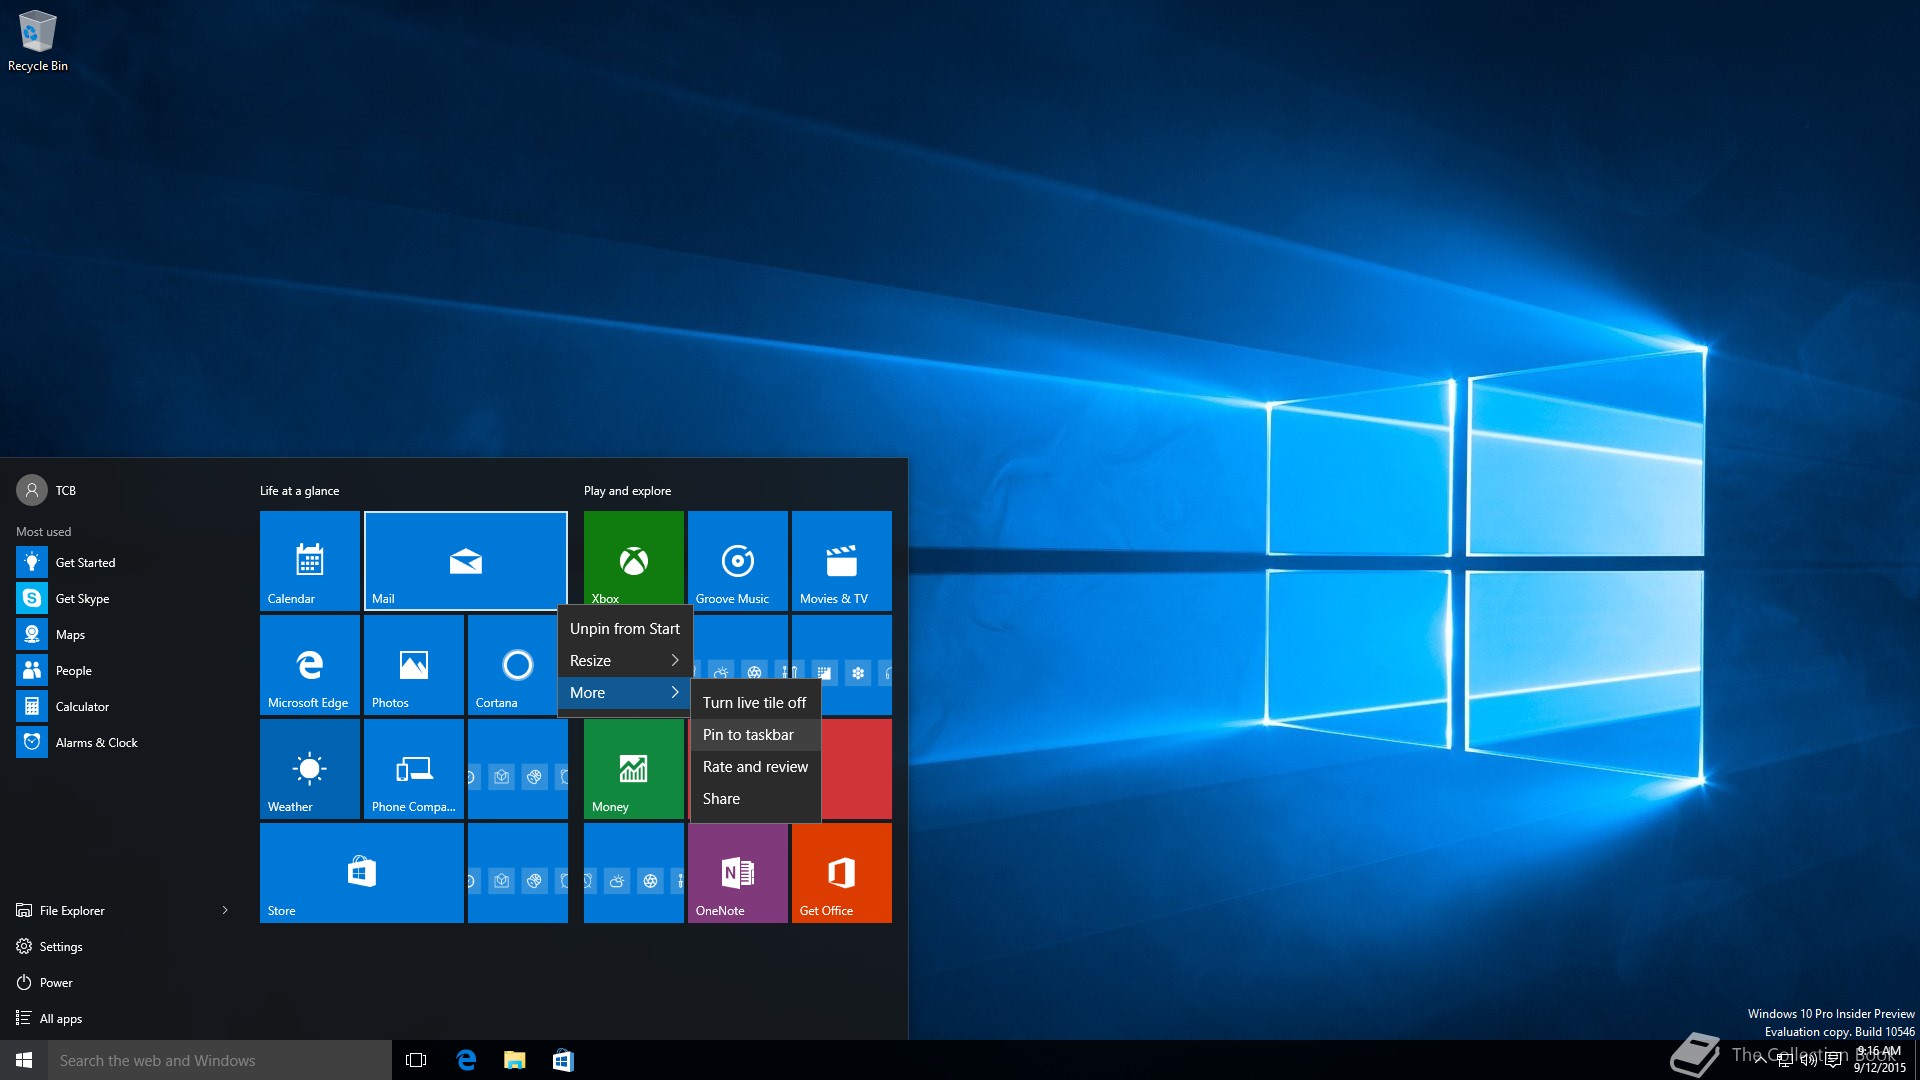Open File Explorer from the taskbar

514,1060
